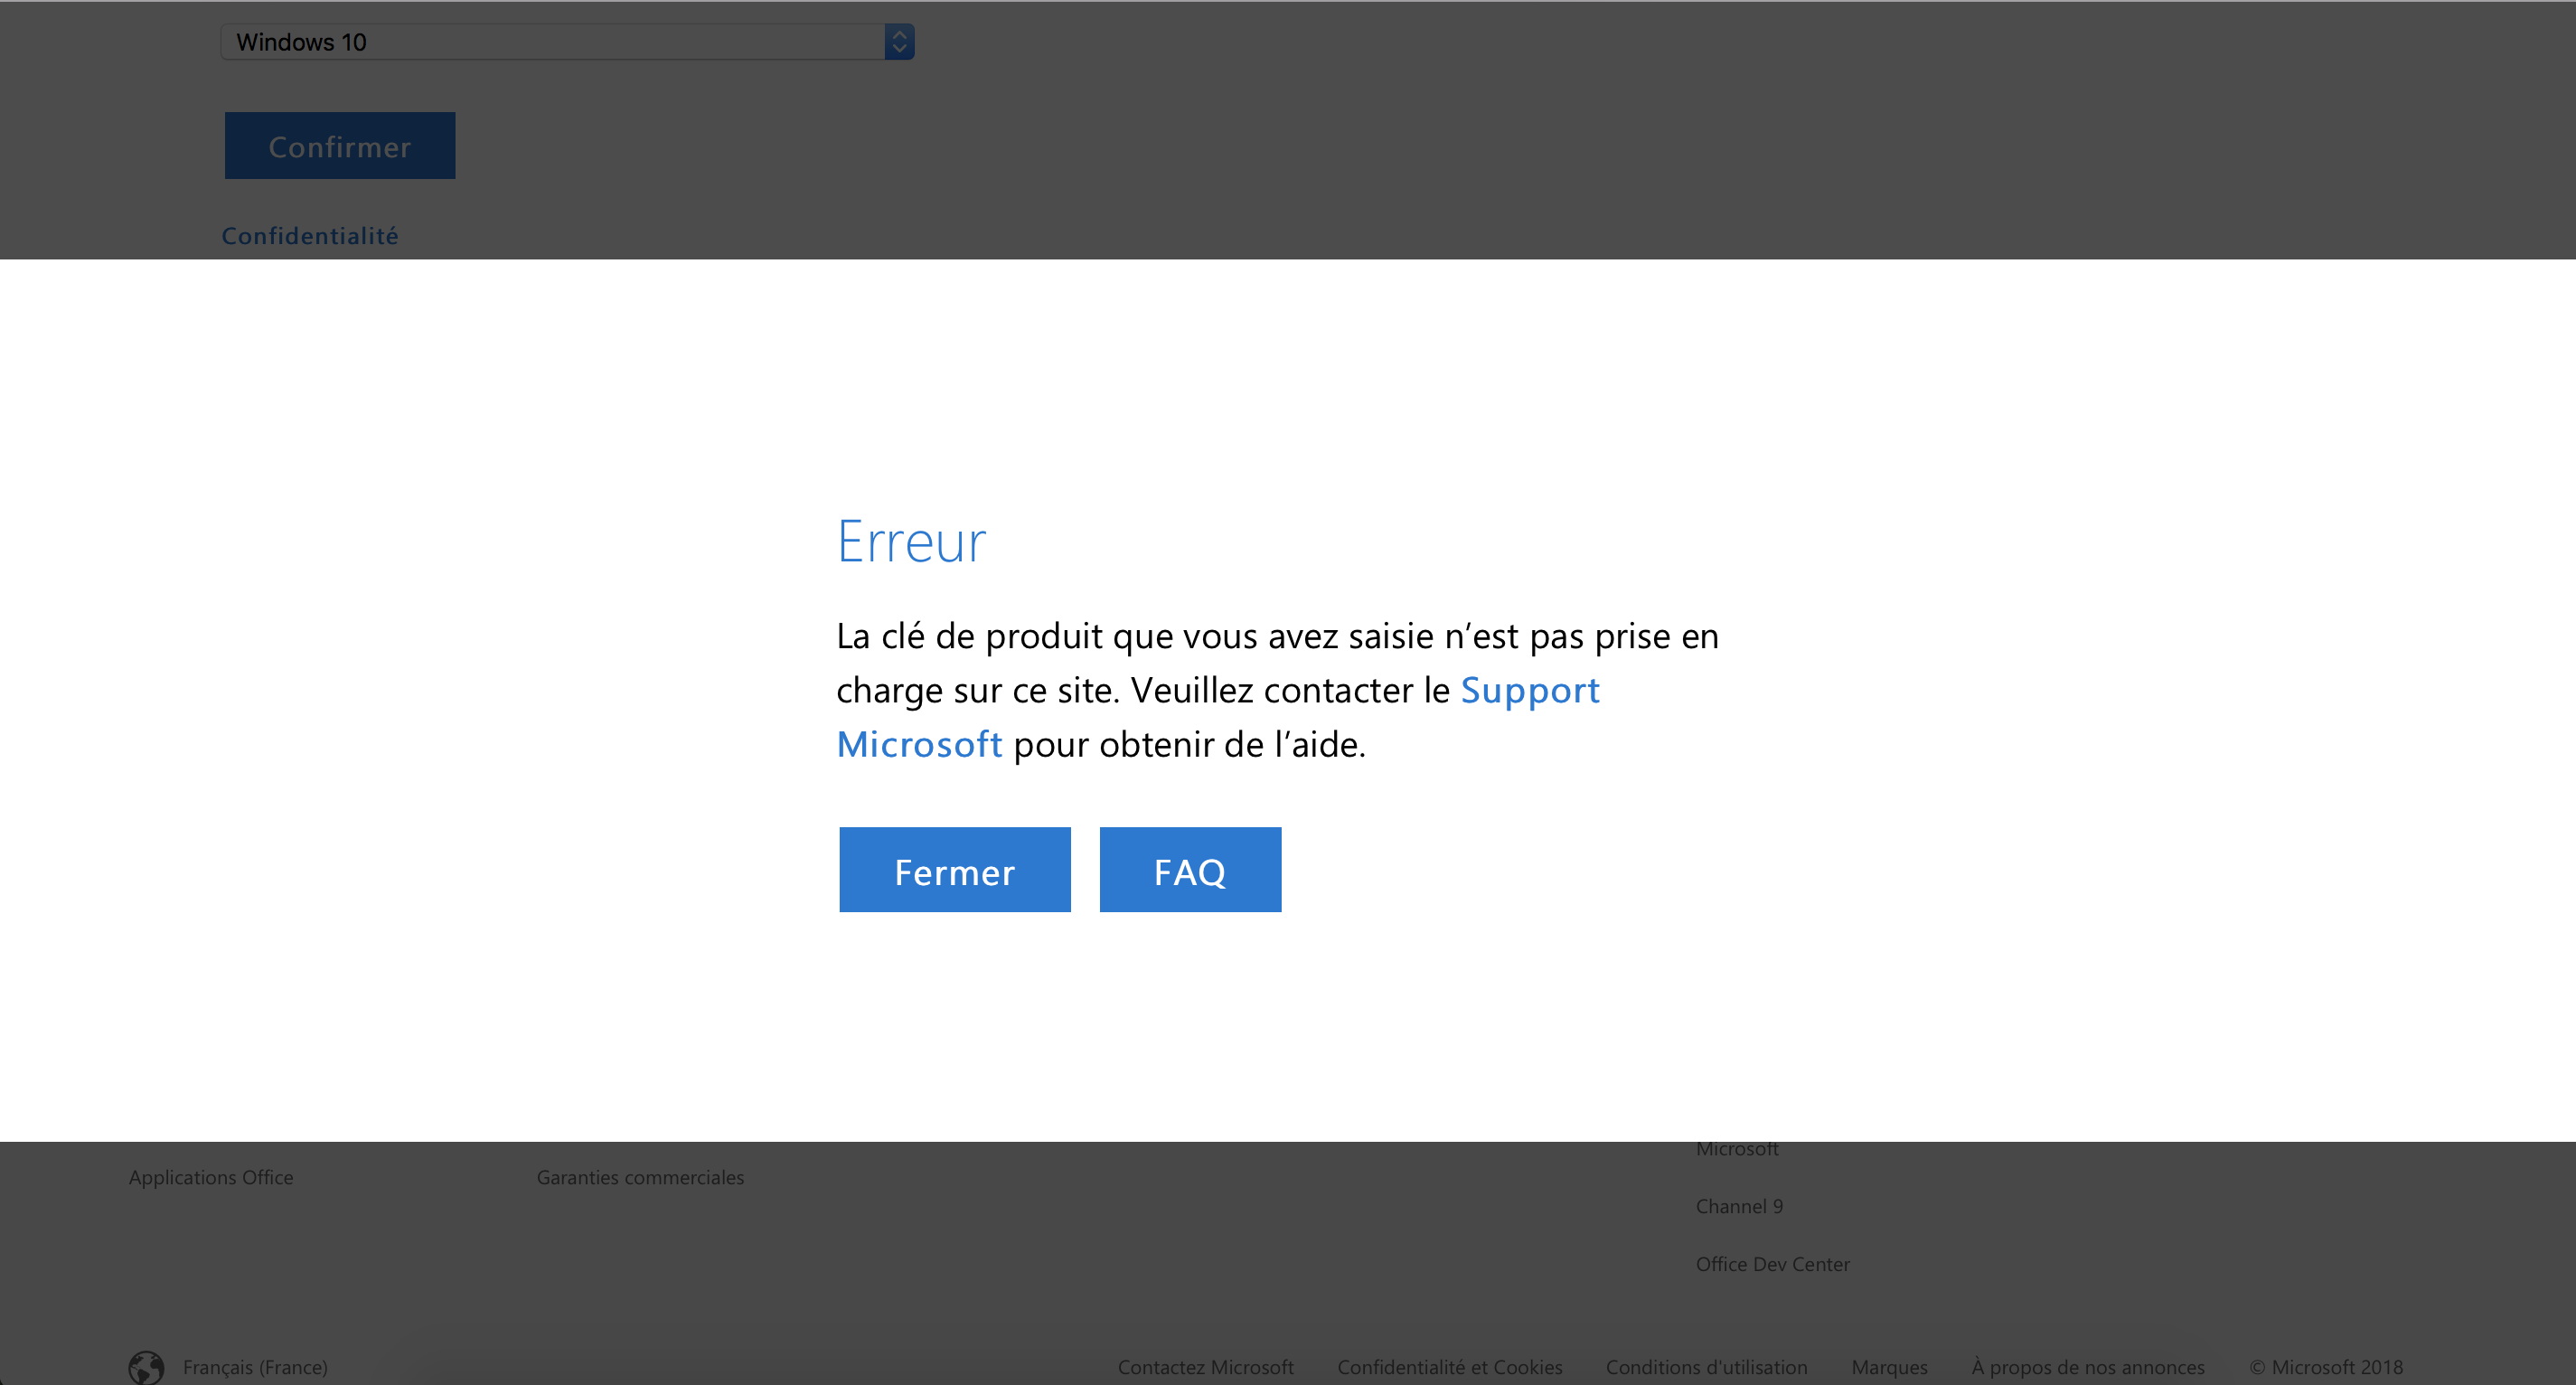Open the Applications Office footer link
The width and height of the screenshot is (2576, 1385).
pyautogui.click(x=211, y=1177)
